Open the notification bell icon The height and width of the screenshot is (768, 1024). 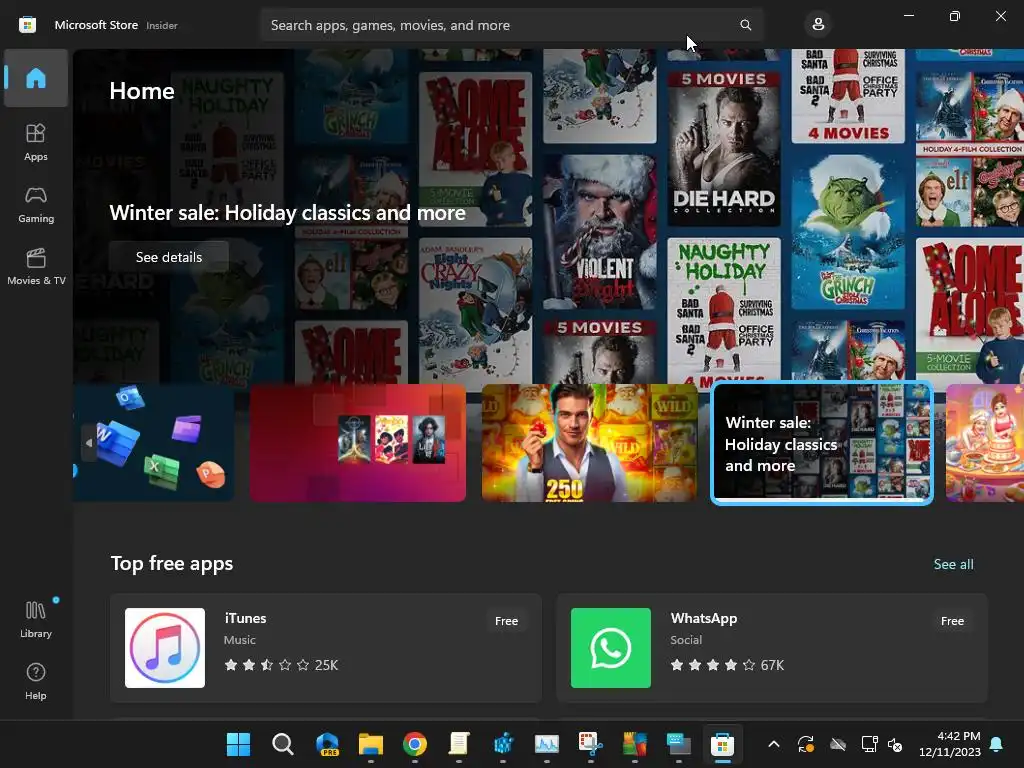click(x=997, y=744)
